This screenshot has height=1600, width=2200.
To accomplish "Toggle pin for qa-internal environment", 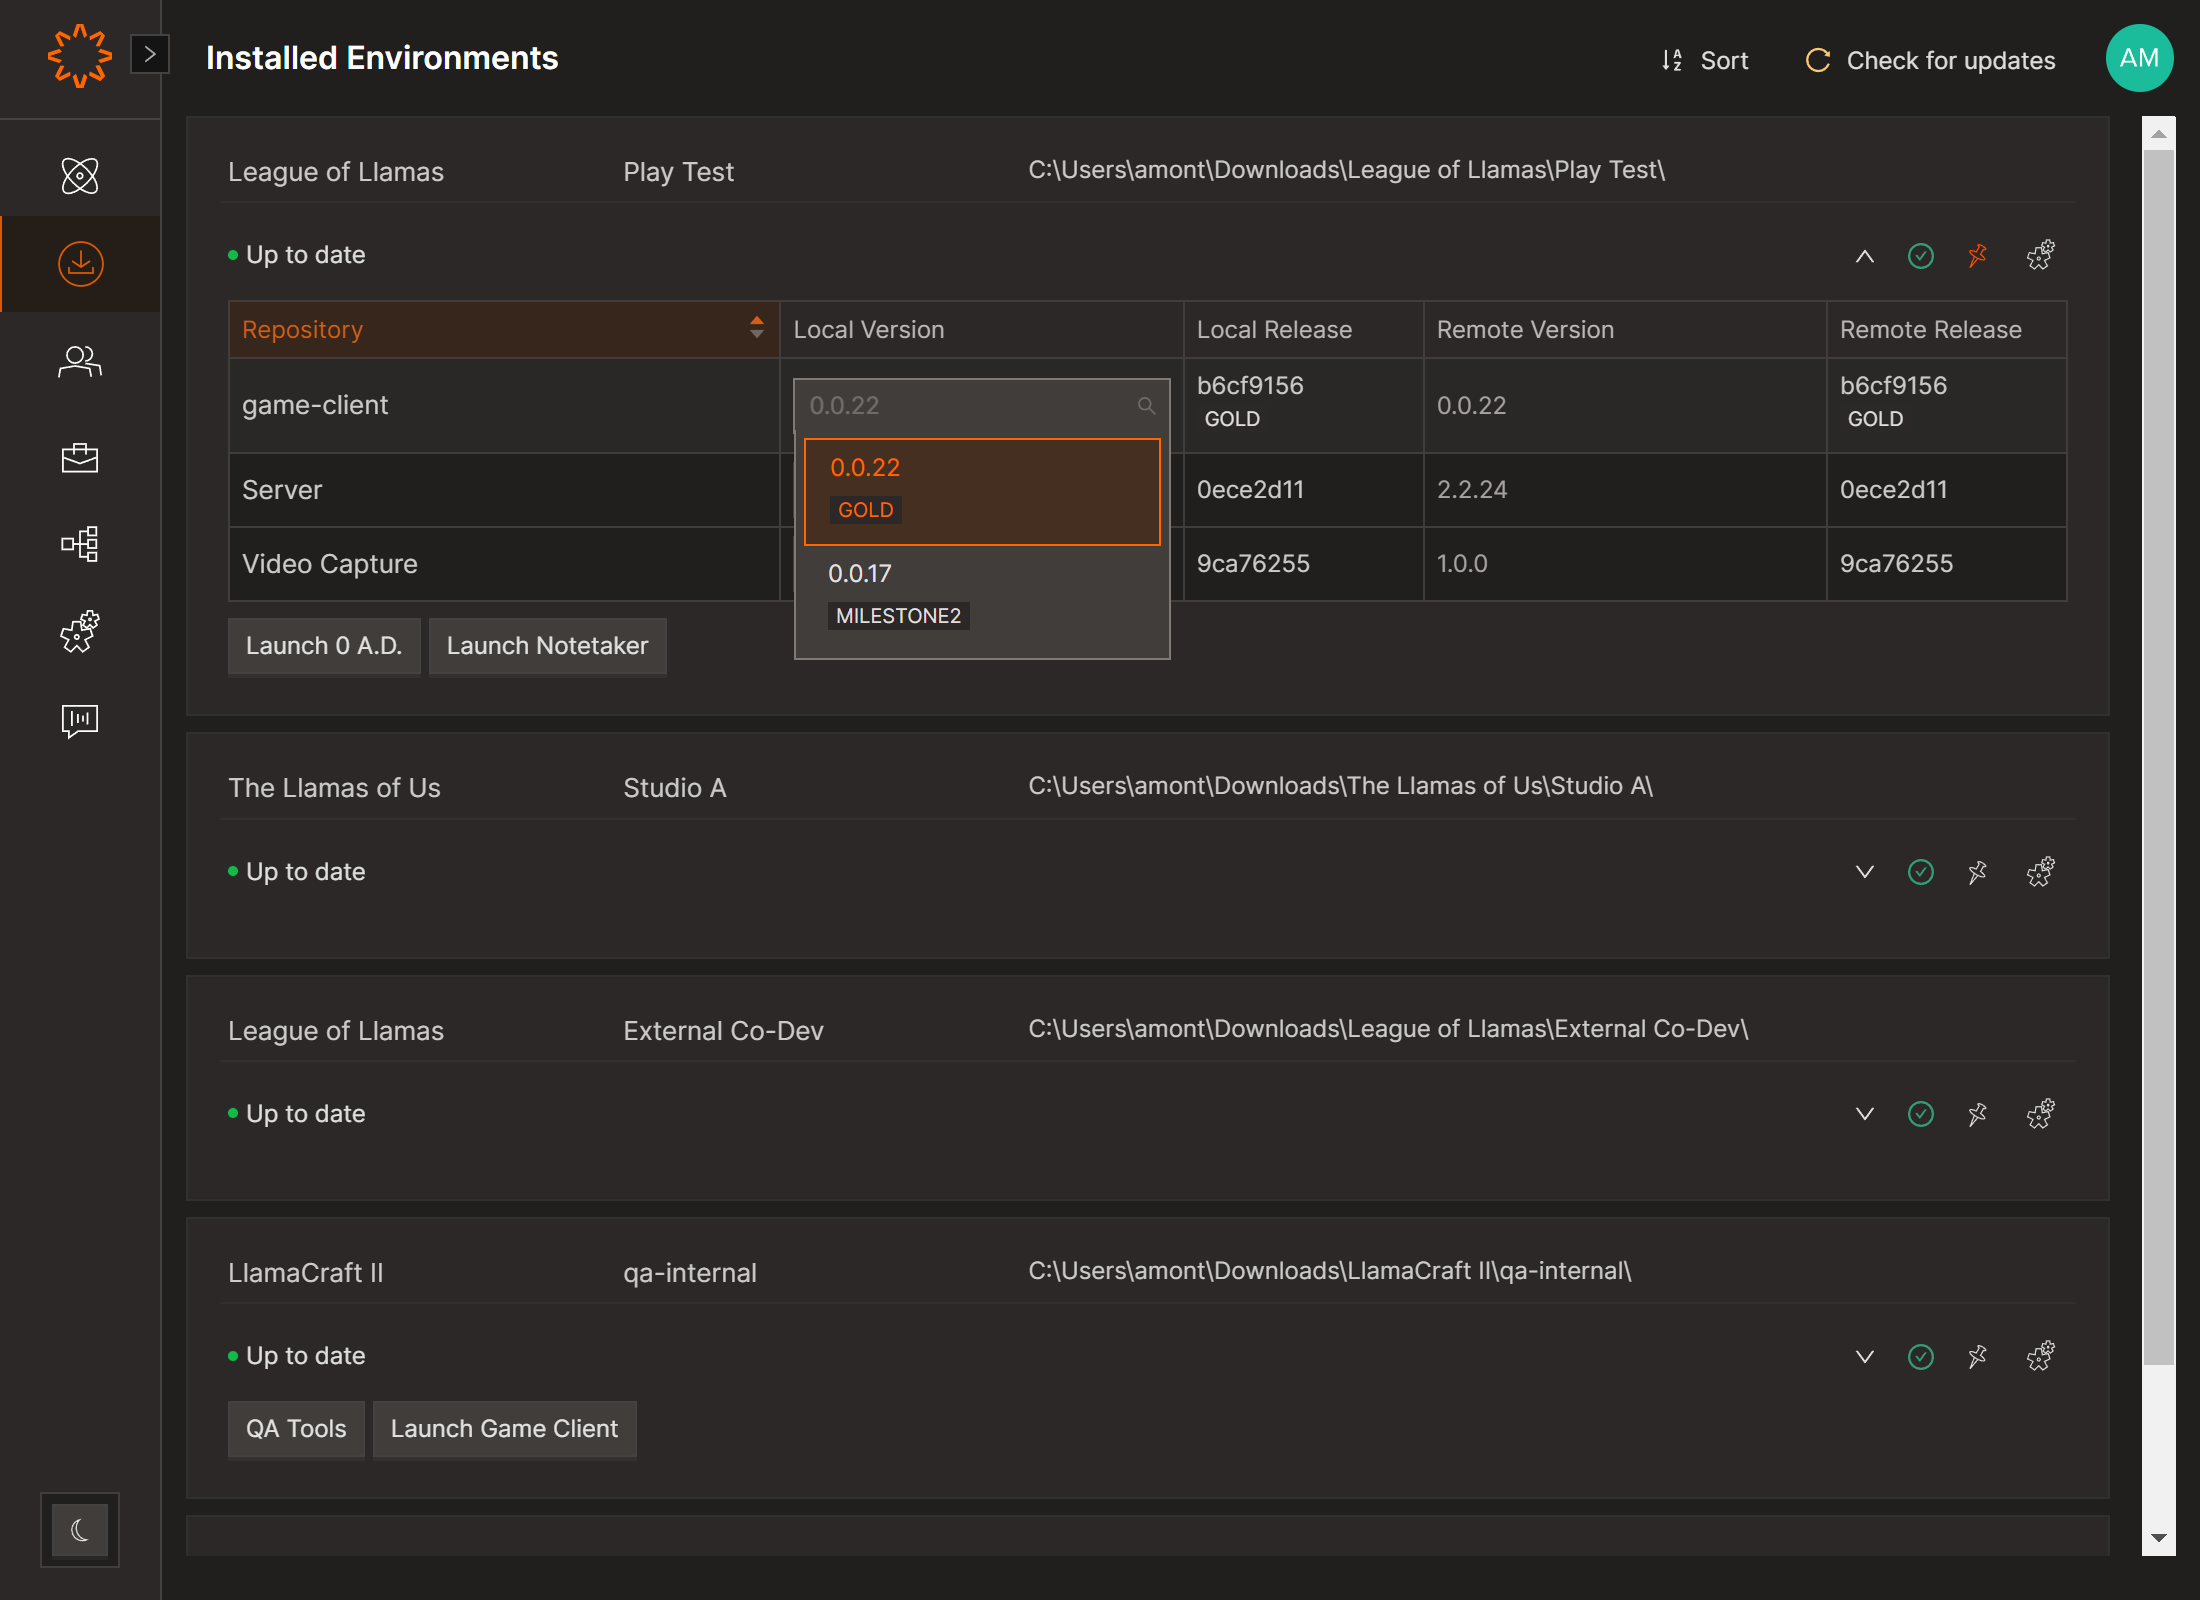I will click(1977, 1357).
